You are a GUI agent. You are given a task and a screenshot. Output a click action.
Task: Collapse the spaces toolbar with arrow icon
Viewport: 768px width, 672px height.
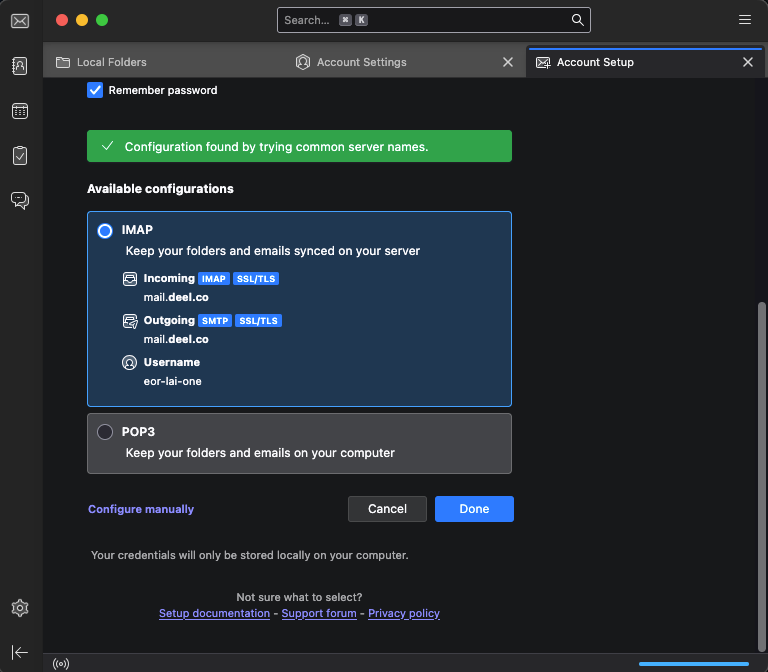pyautogui.click(x=19, y=652)
